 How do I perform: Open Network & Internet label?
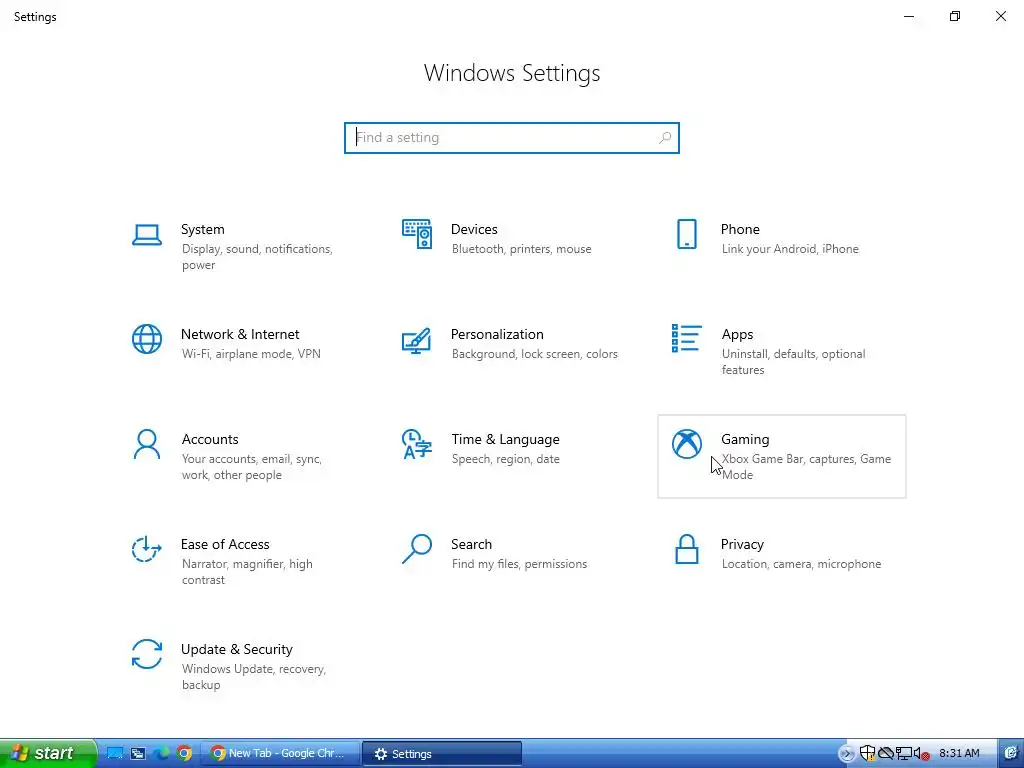pos(240,334)
